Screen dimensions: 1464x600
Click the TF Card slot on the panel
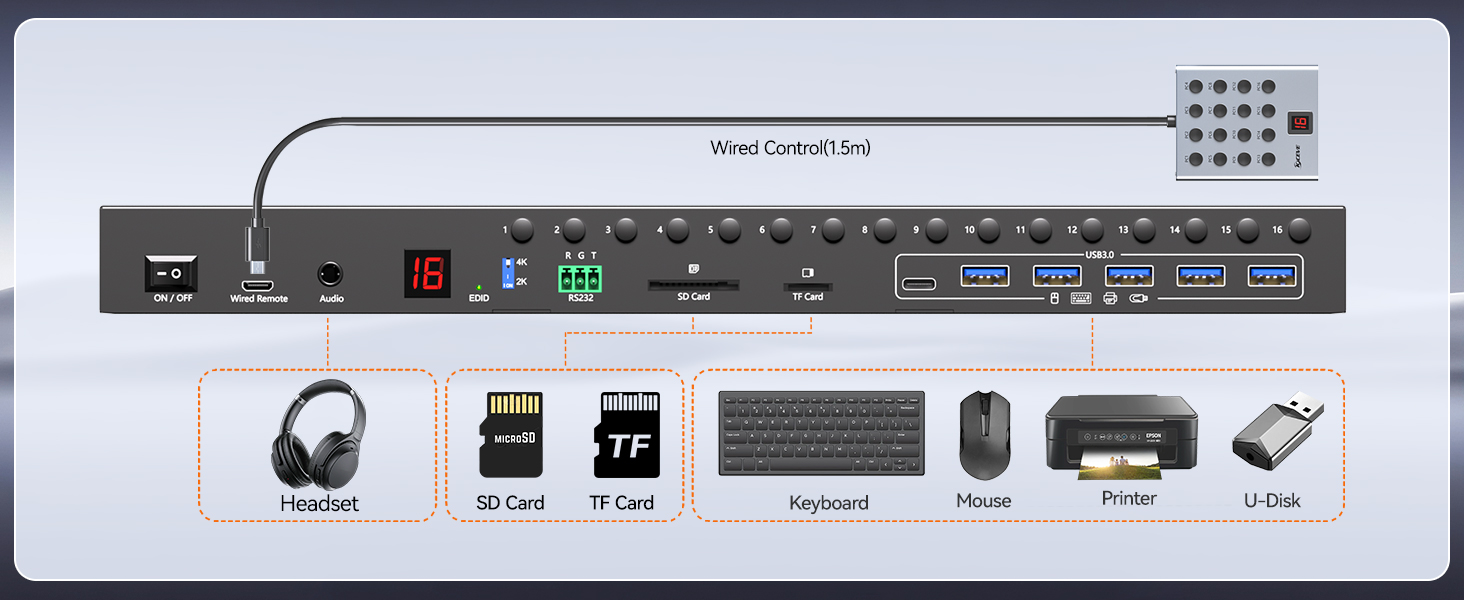tap(807, 286)
